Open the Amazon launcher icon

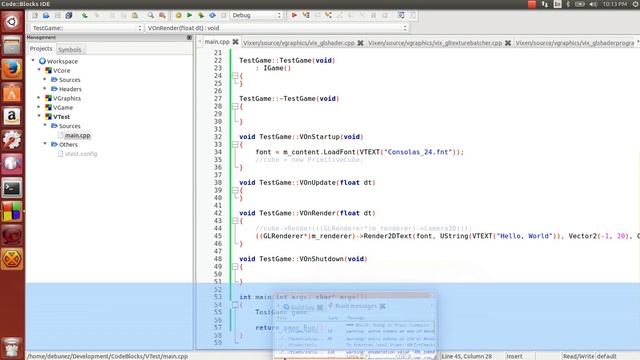tap(12, 116)
